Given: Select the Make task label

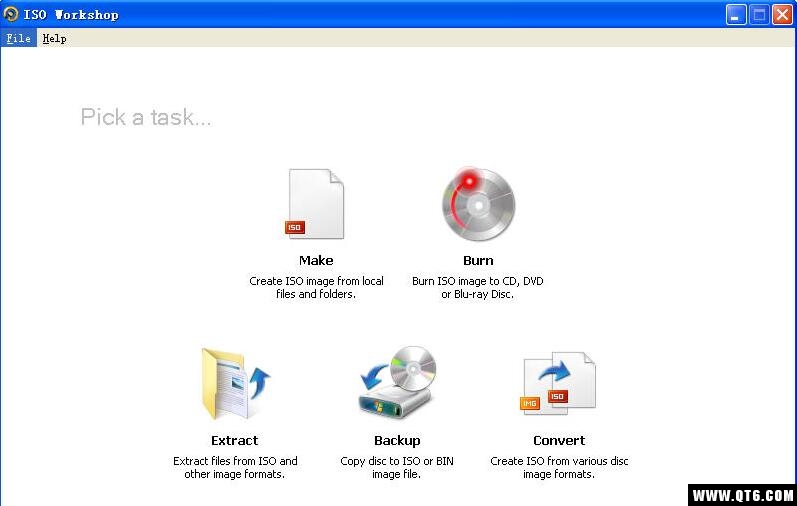Looking at the screenshot, I should pyautogui.click(x=316, y=260).
